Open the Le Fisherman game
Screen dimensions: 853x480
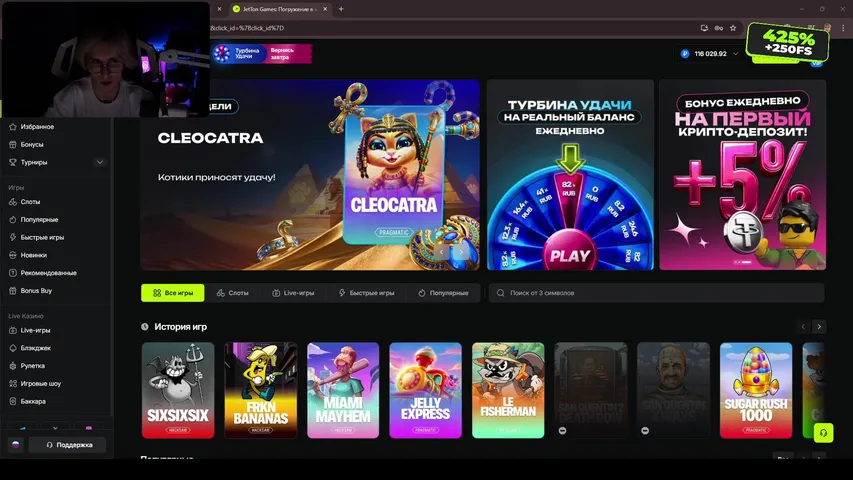(508, 390)
